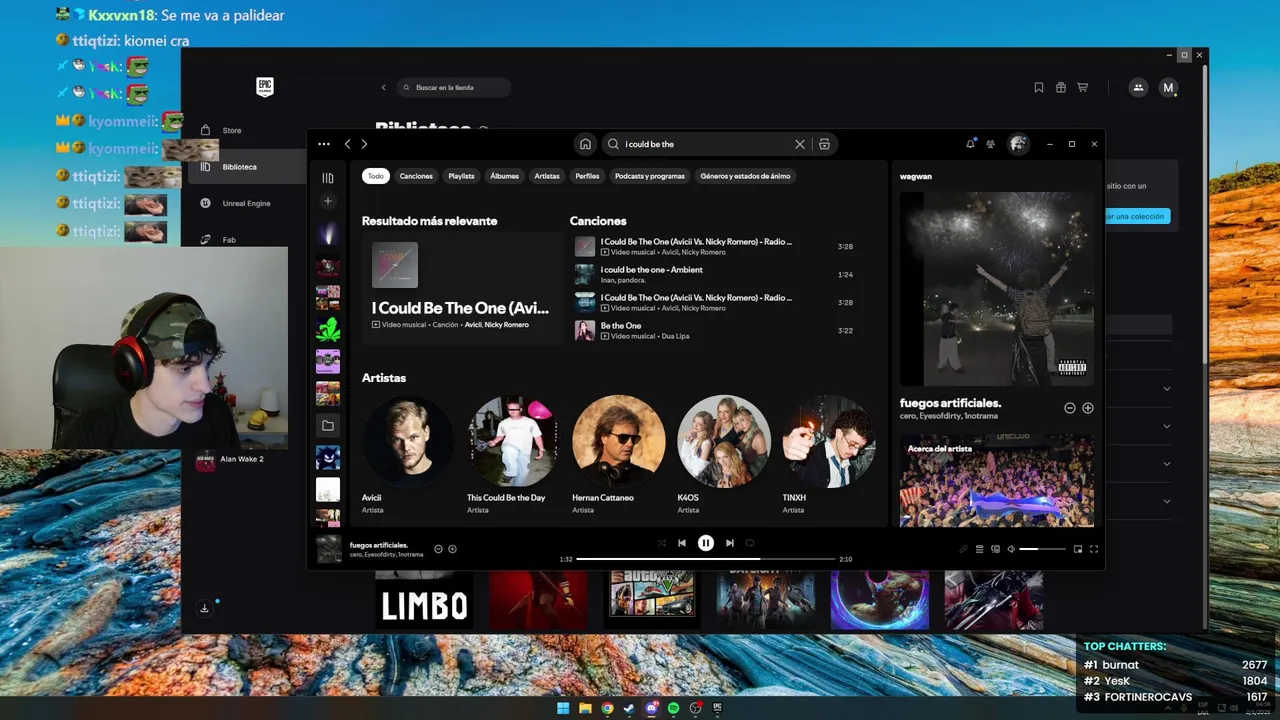The width and height of the screenshot is (1280, 720).
Task: Open Spotify notifications bell
Action: (x=970, y=144)
